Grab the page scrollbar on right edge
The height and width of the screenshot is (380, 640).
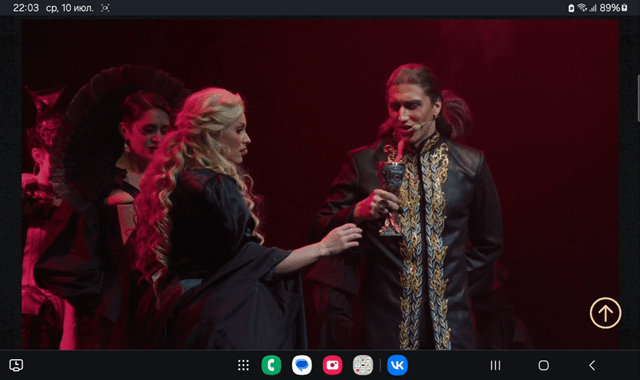pyautogui.click(x=638, y=98)
